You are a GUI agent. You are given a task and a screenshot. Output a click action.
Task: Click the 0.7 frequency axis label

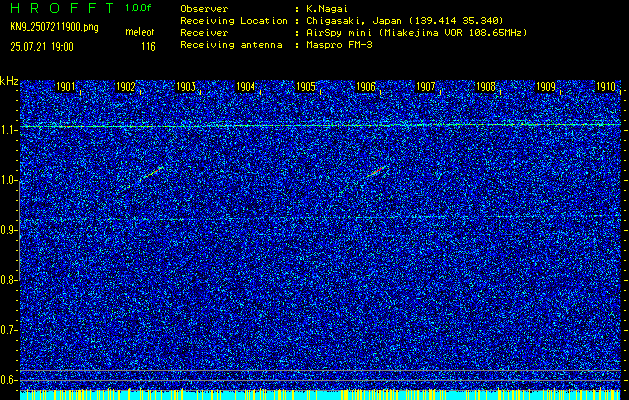tap(8, 330)
